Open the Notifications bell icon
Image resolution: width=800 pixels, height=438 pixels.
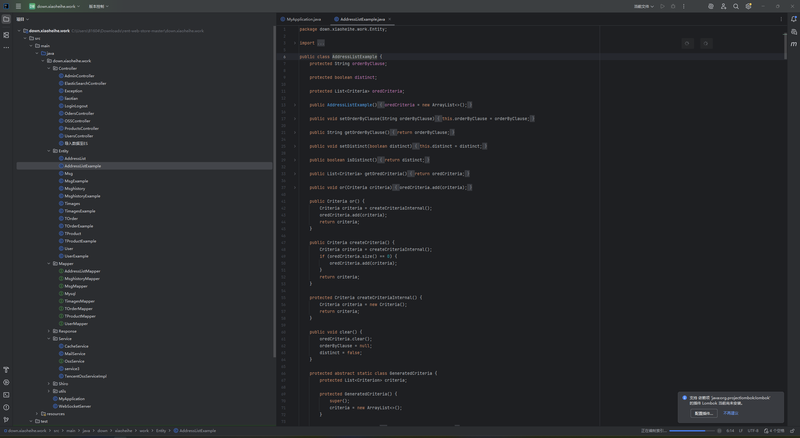click(794, 19)
